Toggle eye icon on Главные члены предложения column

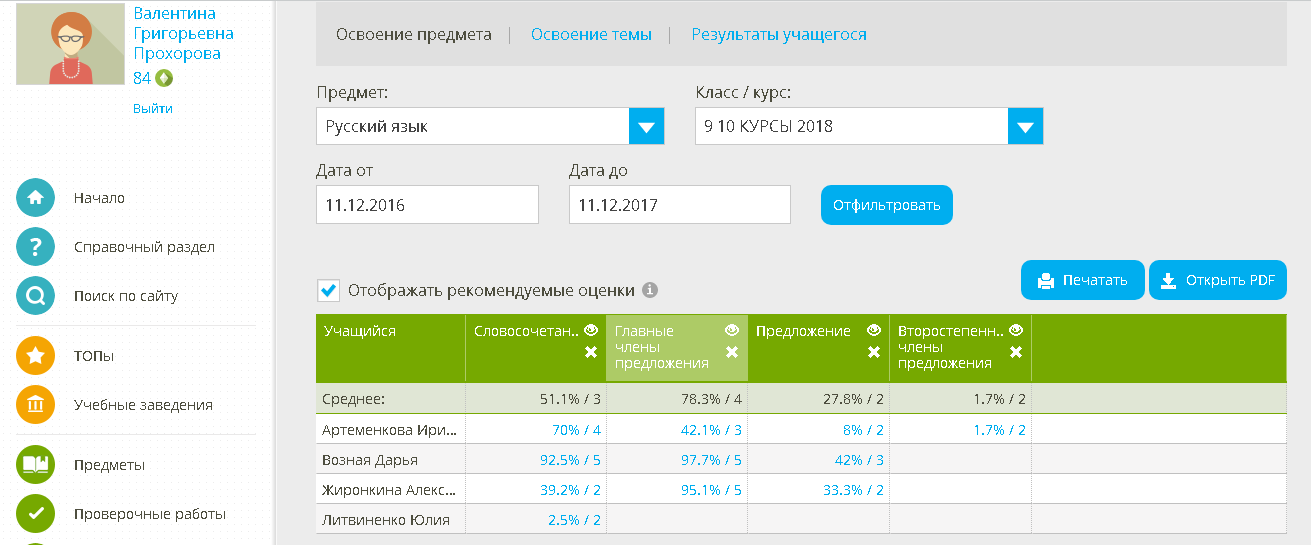pos(732,330)
